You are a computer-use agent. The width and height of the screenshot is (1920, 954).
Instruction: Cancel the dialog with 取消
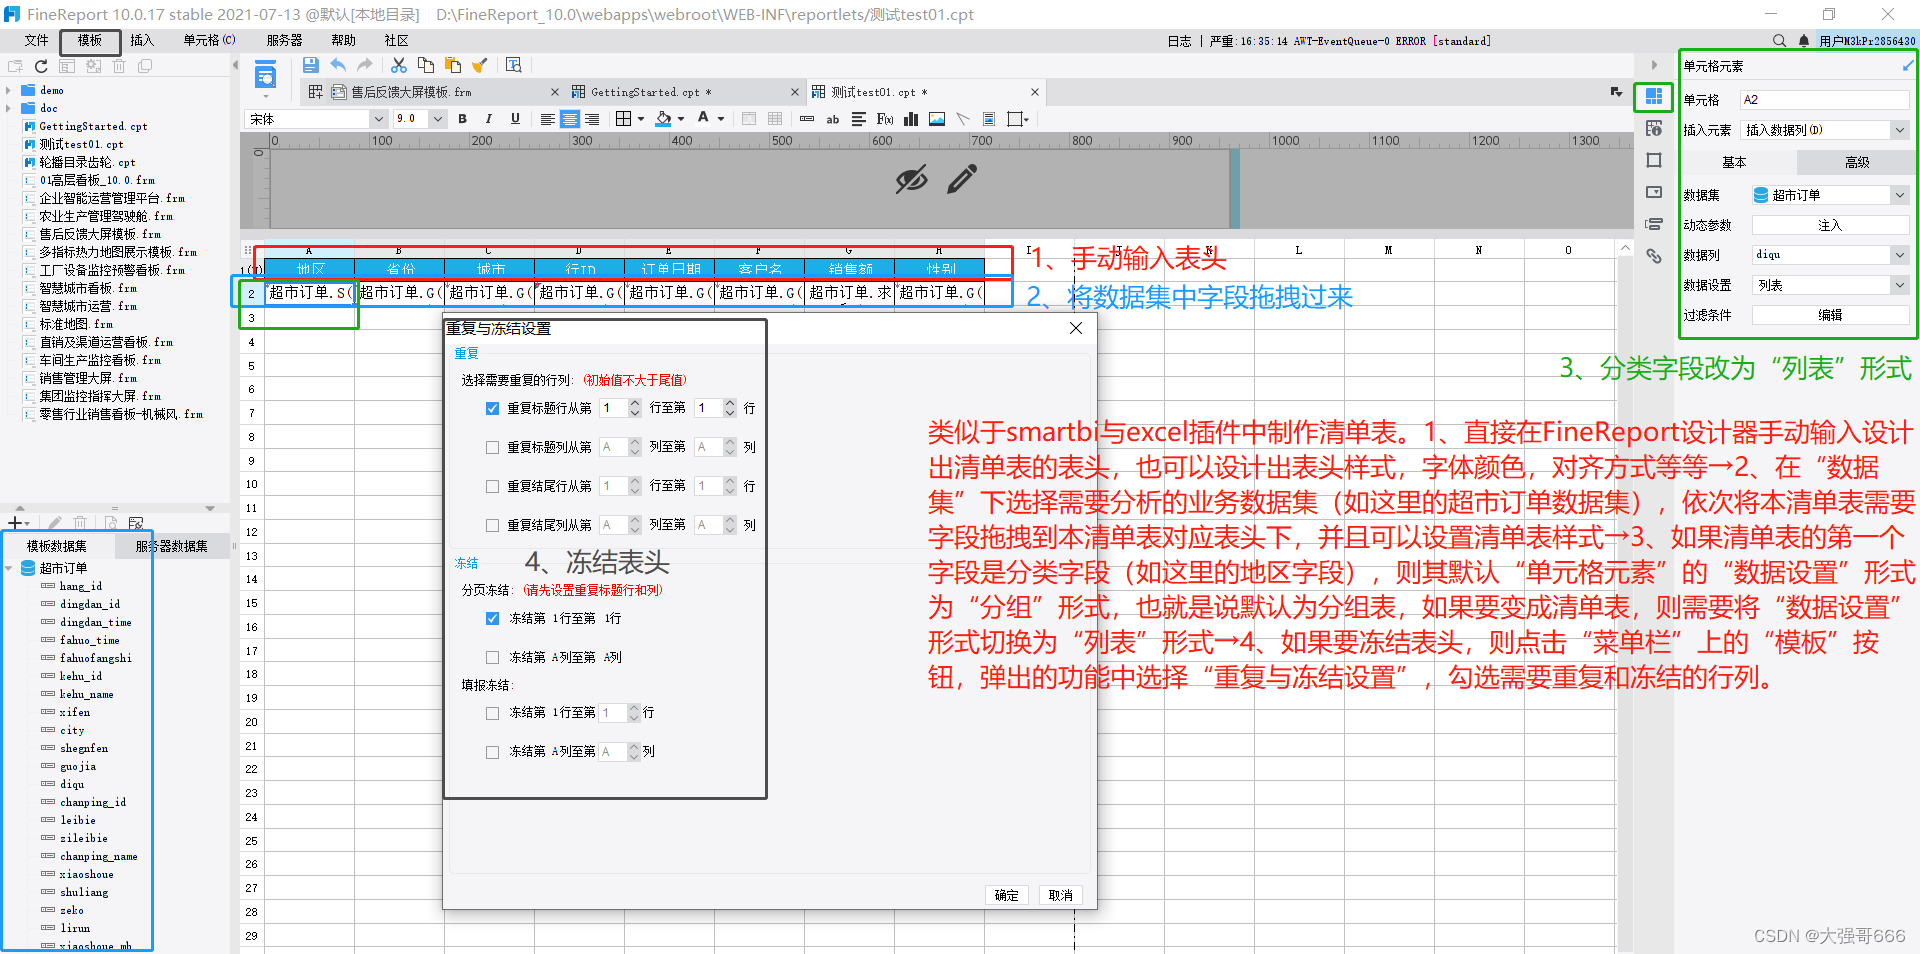[x=1060, y=895]
